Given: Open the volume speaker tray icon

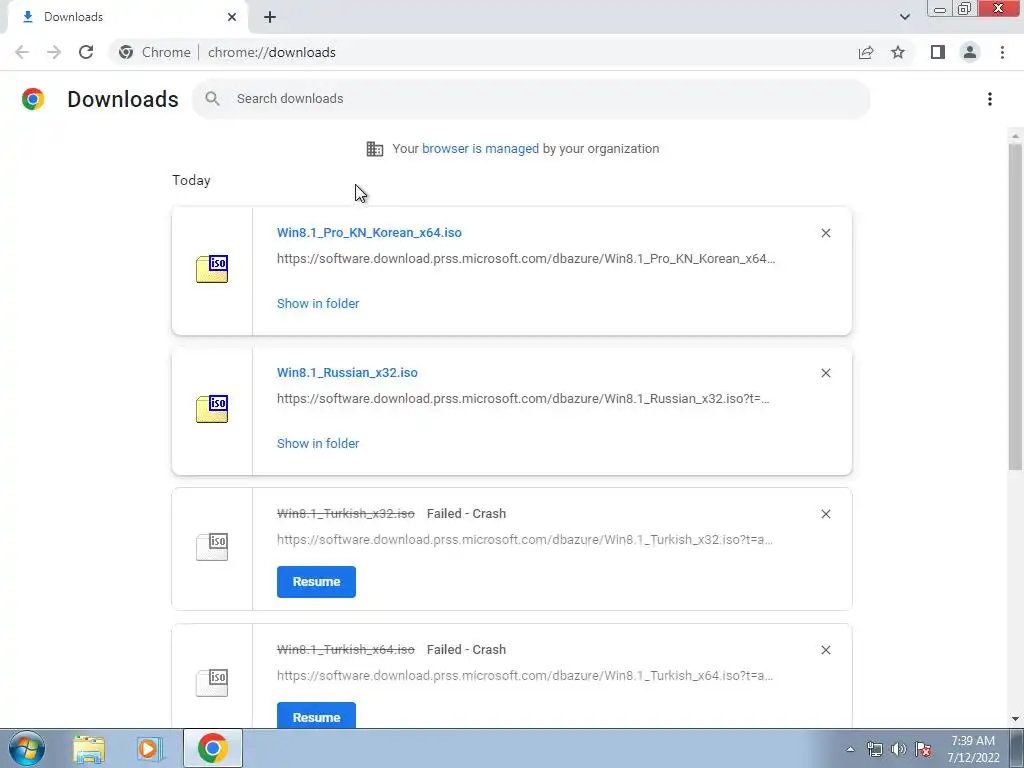Looking at the screenshot, I should (x=899, y=749).
